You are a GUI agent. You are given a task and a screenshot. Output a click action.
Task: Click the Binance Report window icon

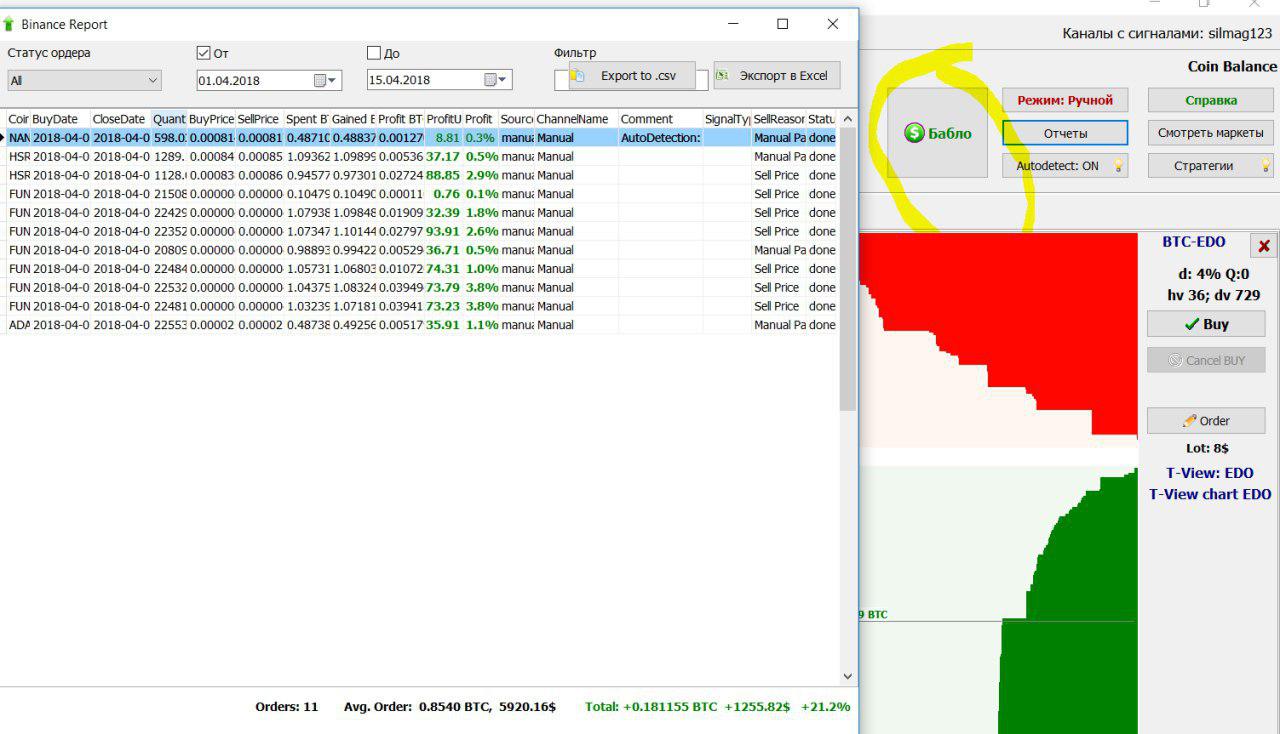(10, 24)
